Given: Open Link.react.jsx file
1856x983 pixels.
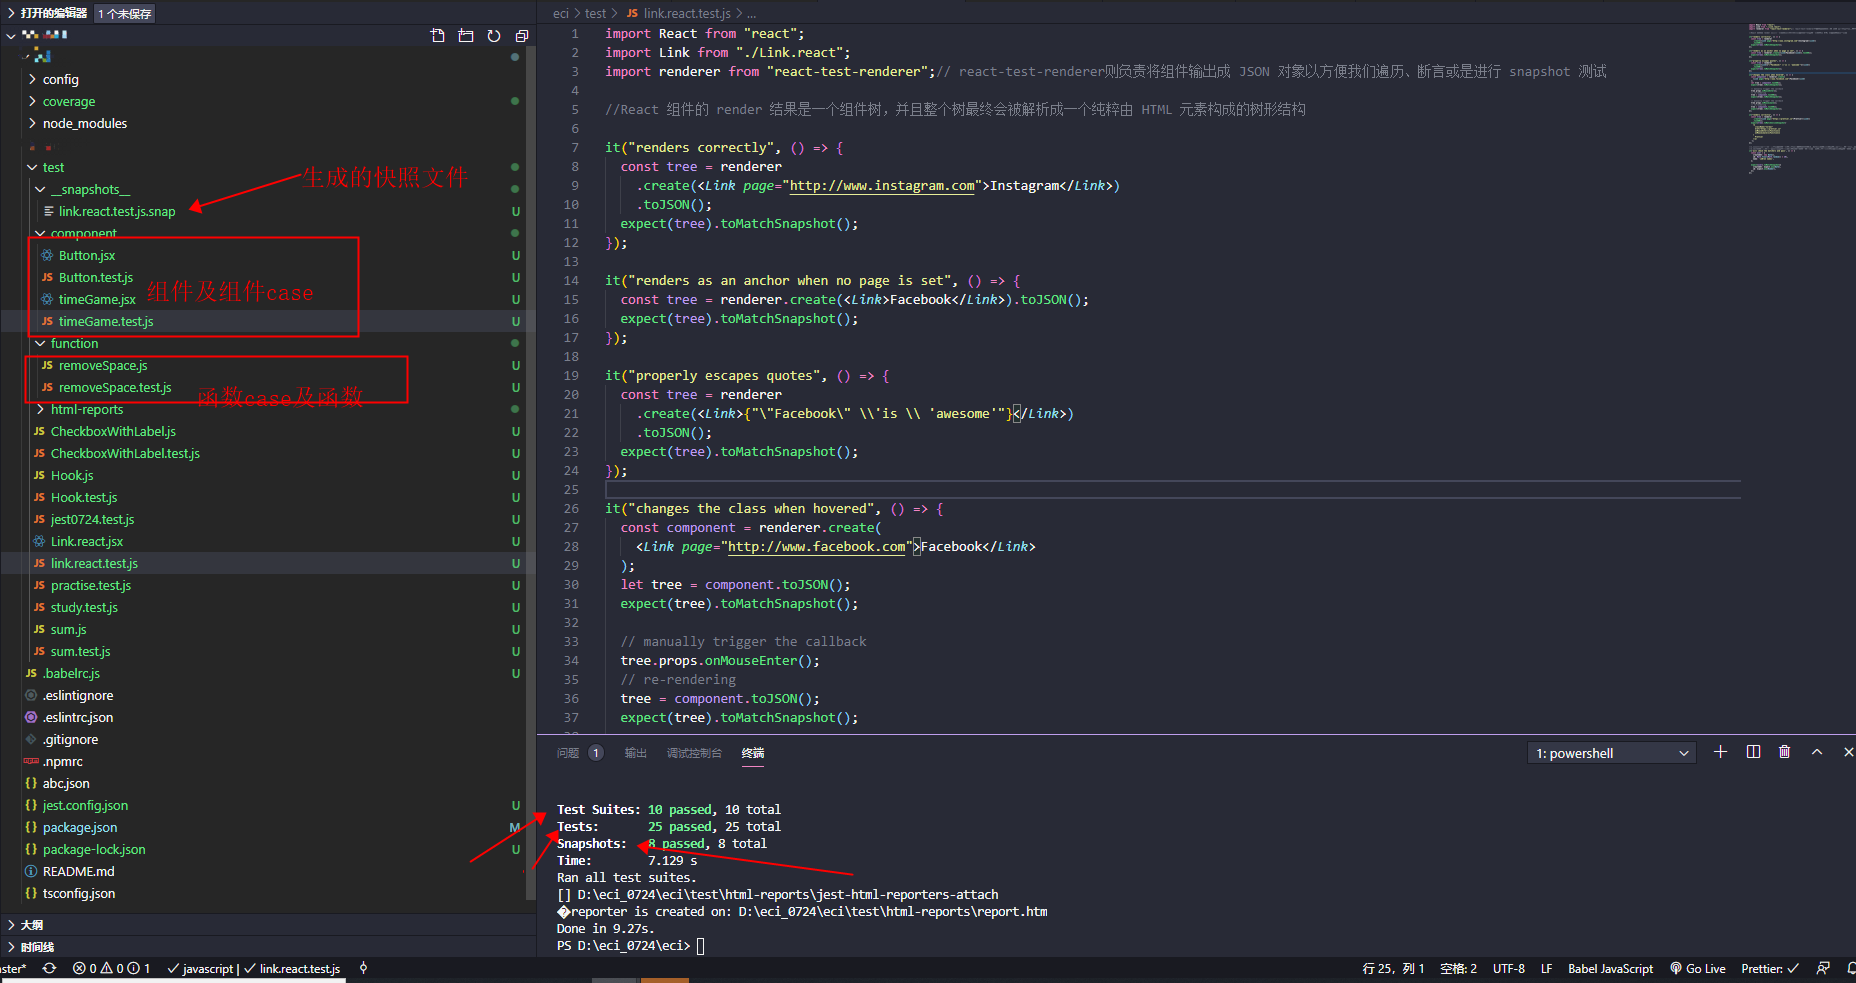Looking at the screenshot, I should [x=87, y=541].
